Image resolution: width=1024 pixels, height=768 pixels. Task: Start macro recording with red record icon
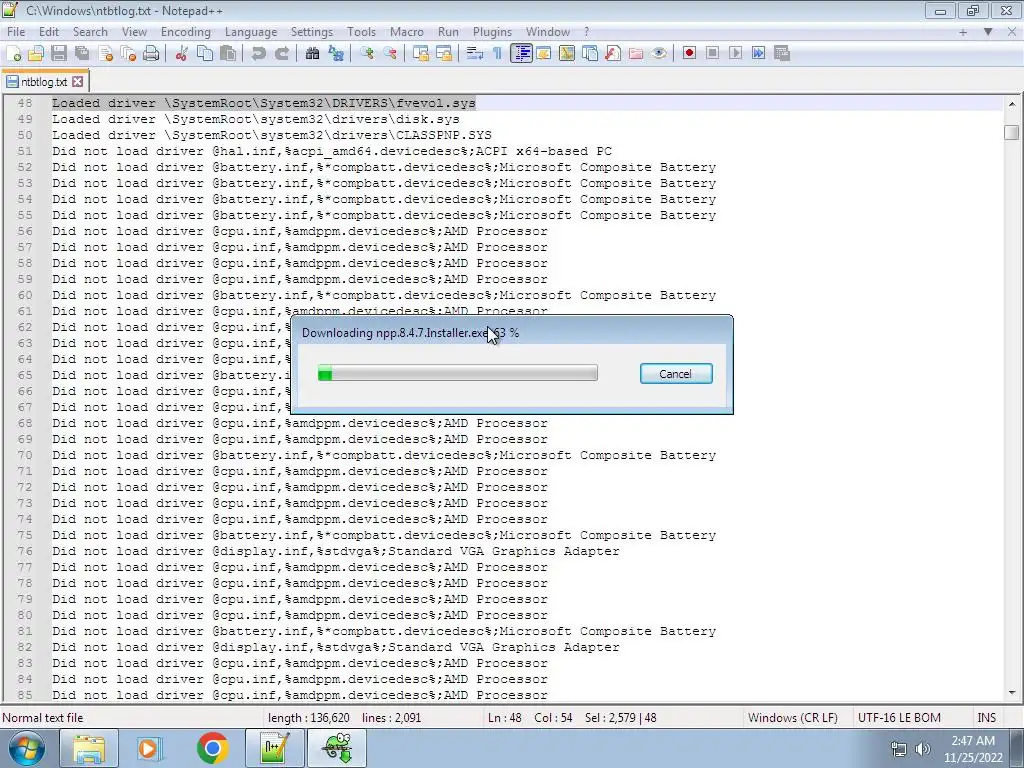[x=689, y=54]
